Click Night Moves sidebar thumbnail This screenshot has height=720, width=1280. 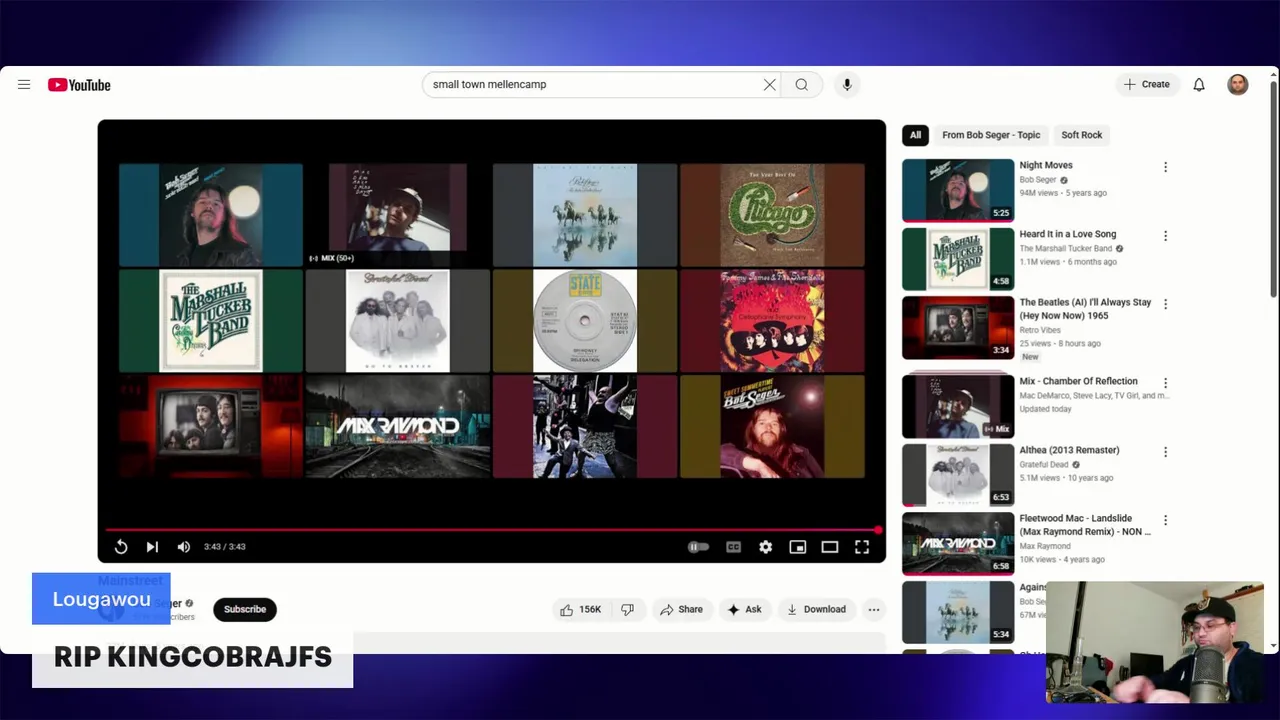(958, 190)
